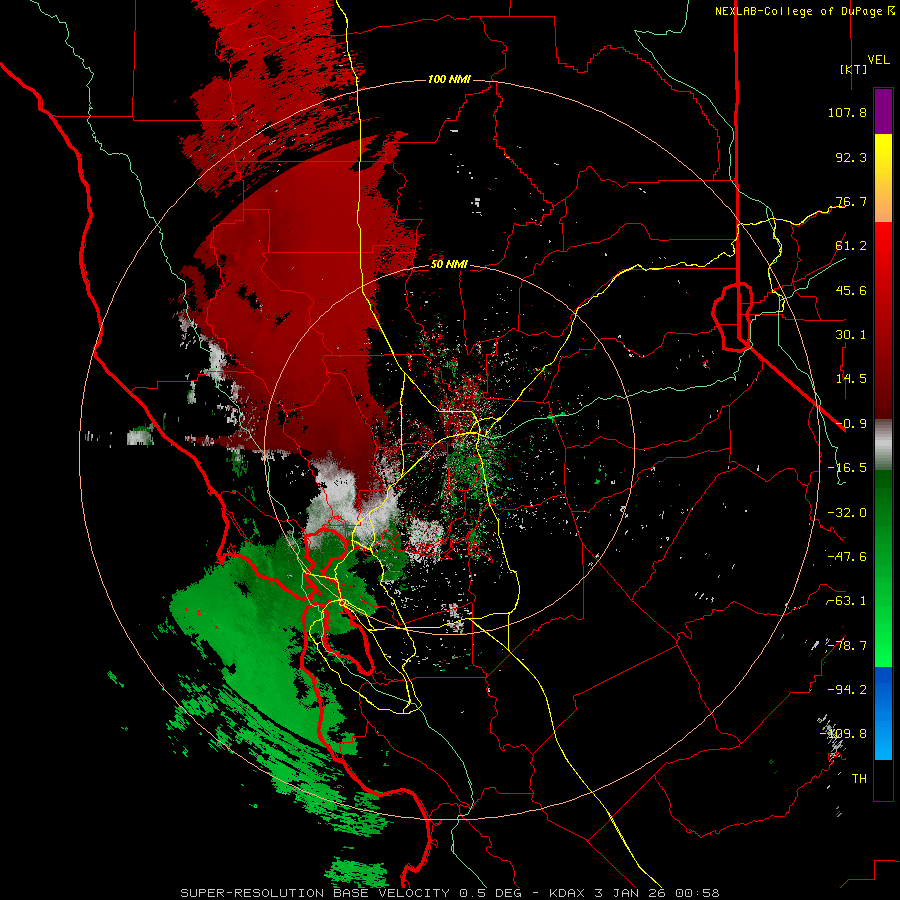Pick the purple segment of the velocity color bar
Viewport: 900px width, 900px height.
click(x=883, y=111)
